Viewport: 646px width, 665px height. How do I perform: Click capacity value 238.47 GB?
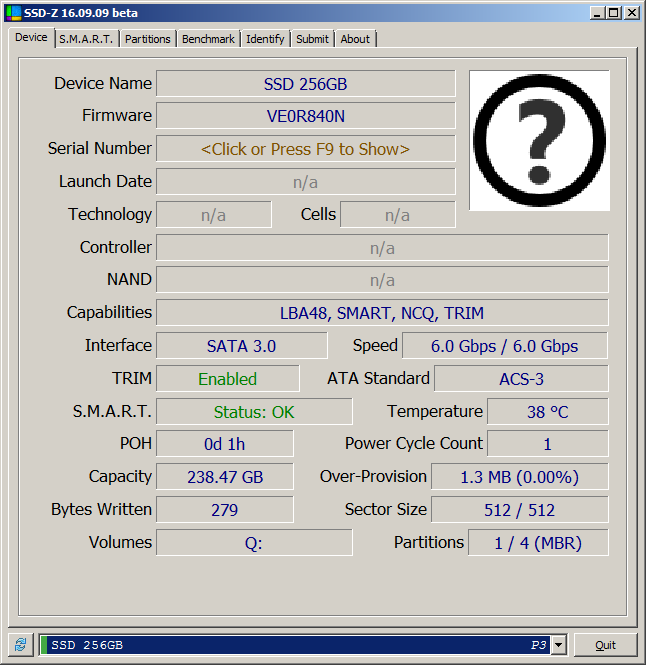click(225, 477)
